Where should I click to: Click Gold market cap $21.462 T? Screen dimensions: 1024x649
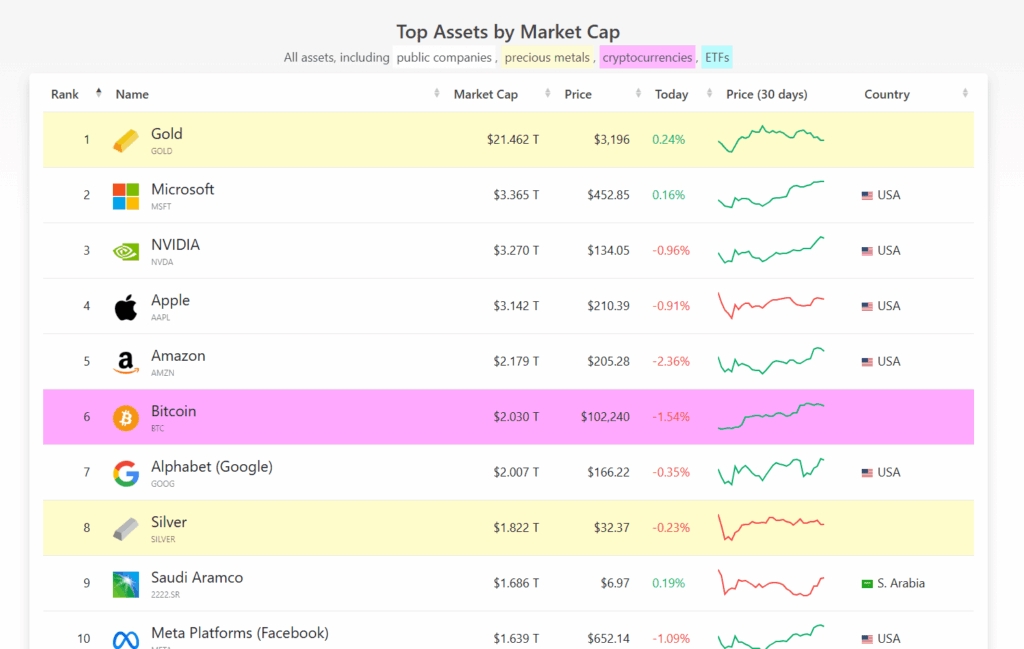coord(513,140)
